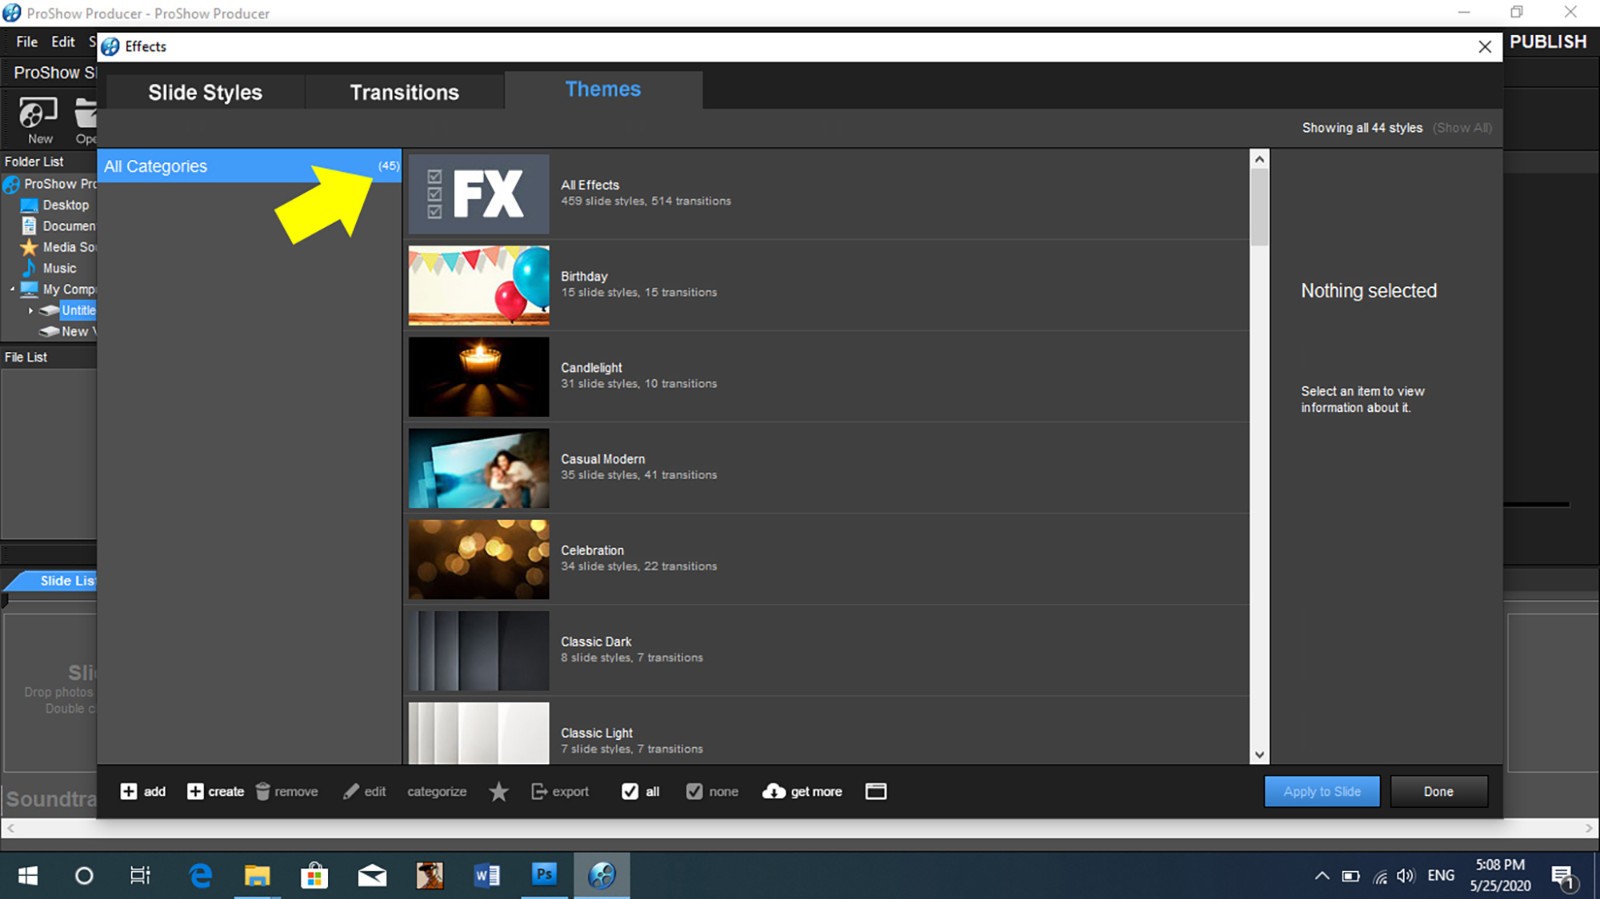Viewport: 1600px width, 899px height.
Task: Open Microsoft Store from the taskbar
Action: [x=314, y=876]
